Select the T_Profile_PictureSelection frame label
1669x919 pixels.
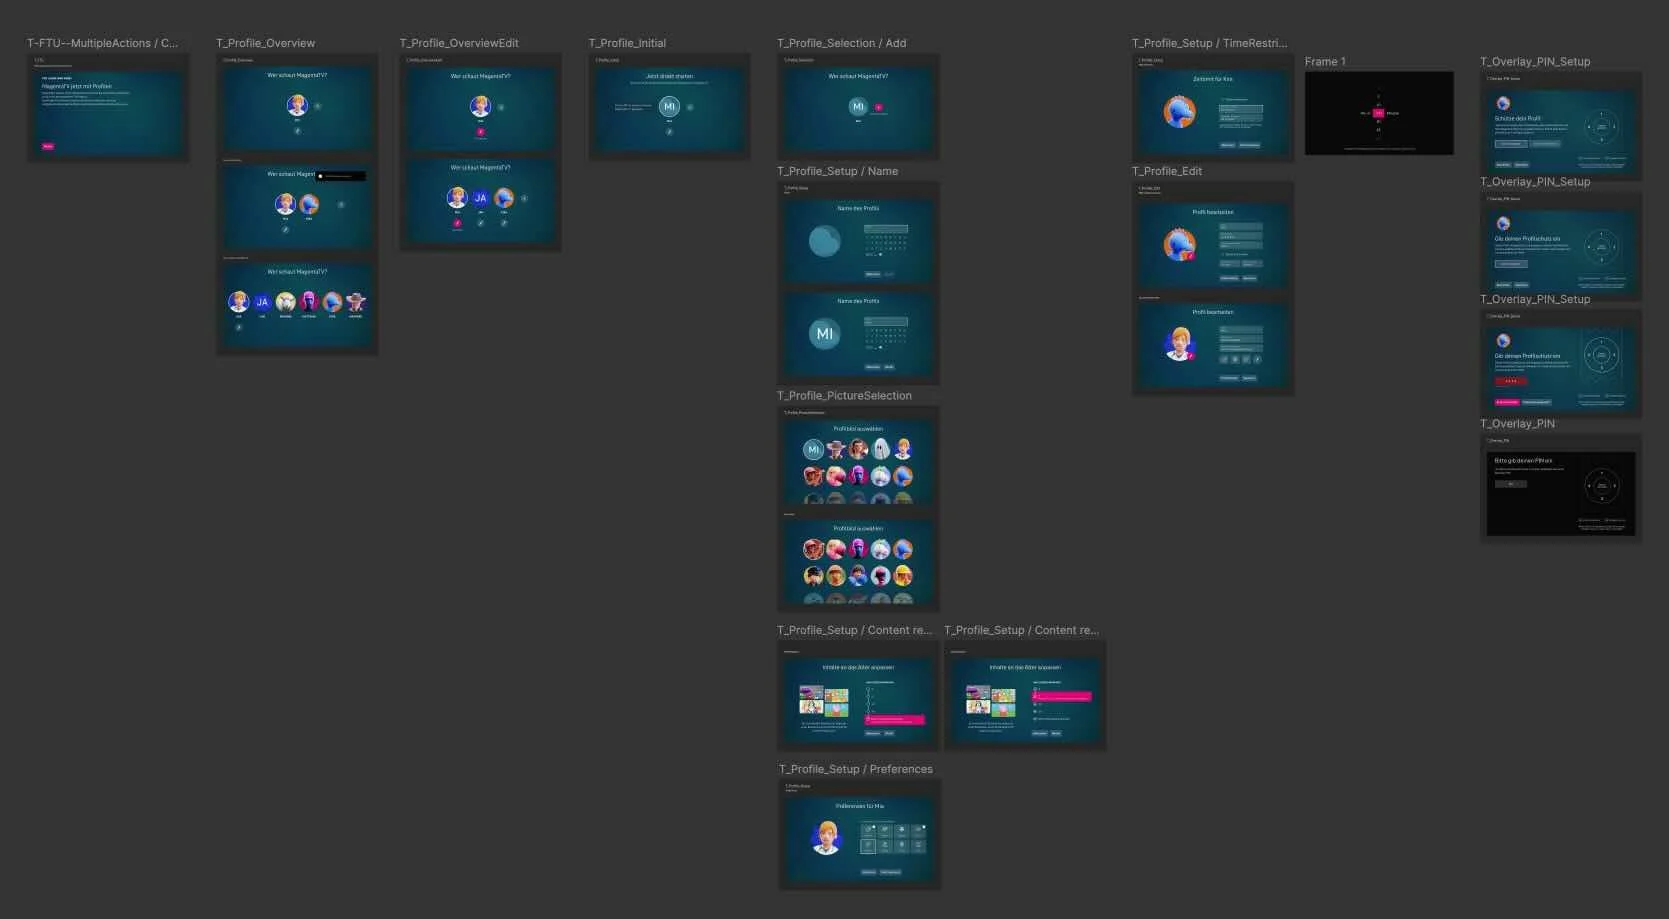pos(845,396)
